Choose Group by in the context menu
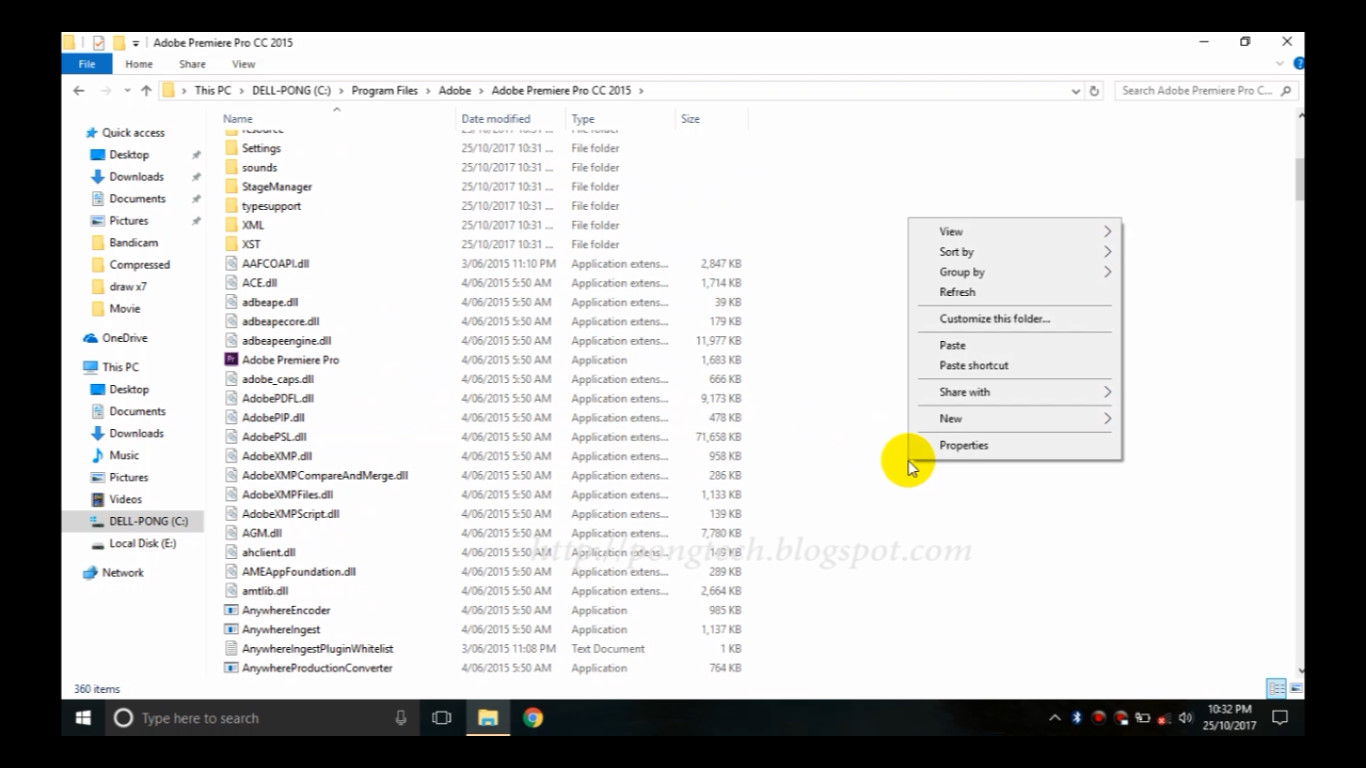Screen dimensions: 1366x768 (x=1015, y=272)
